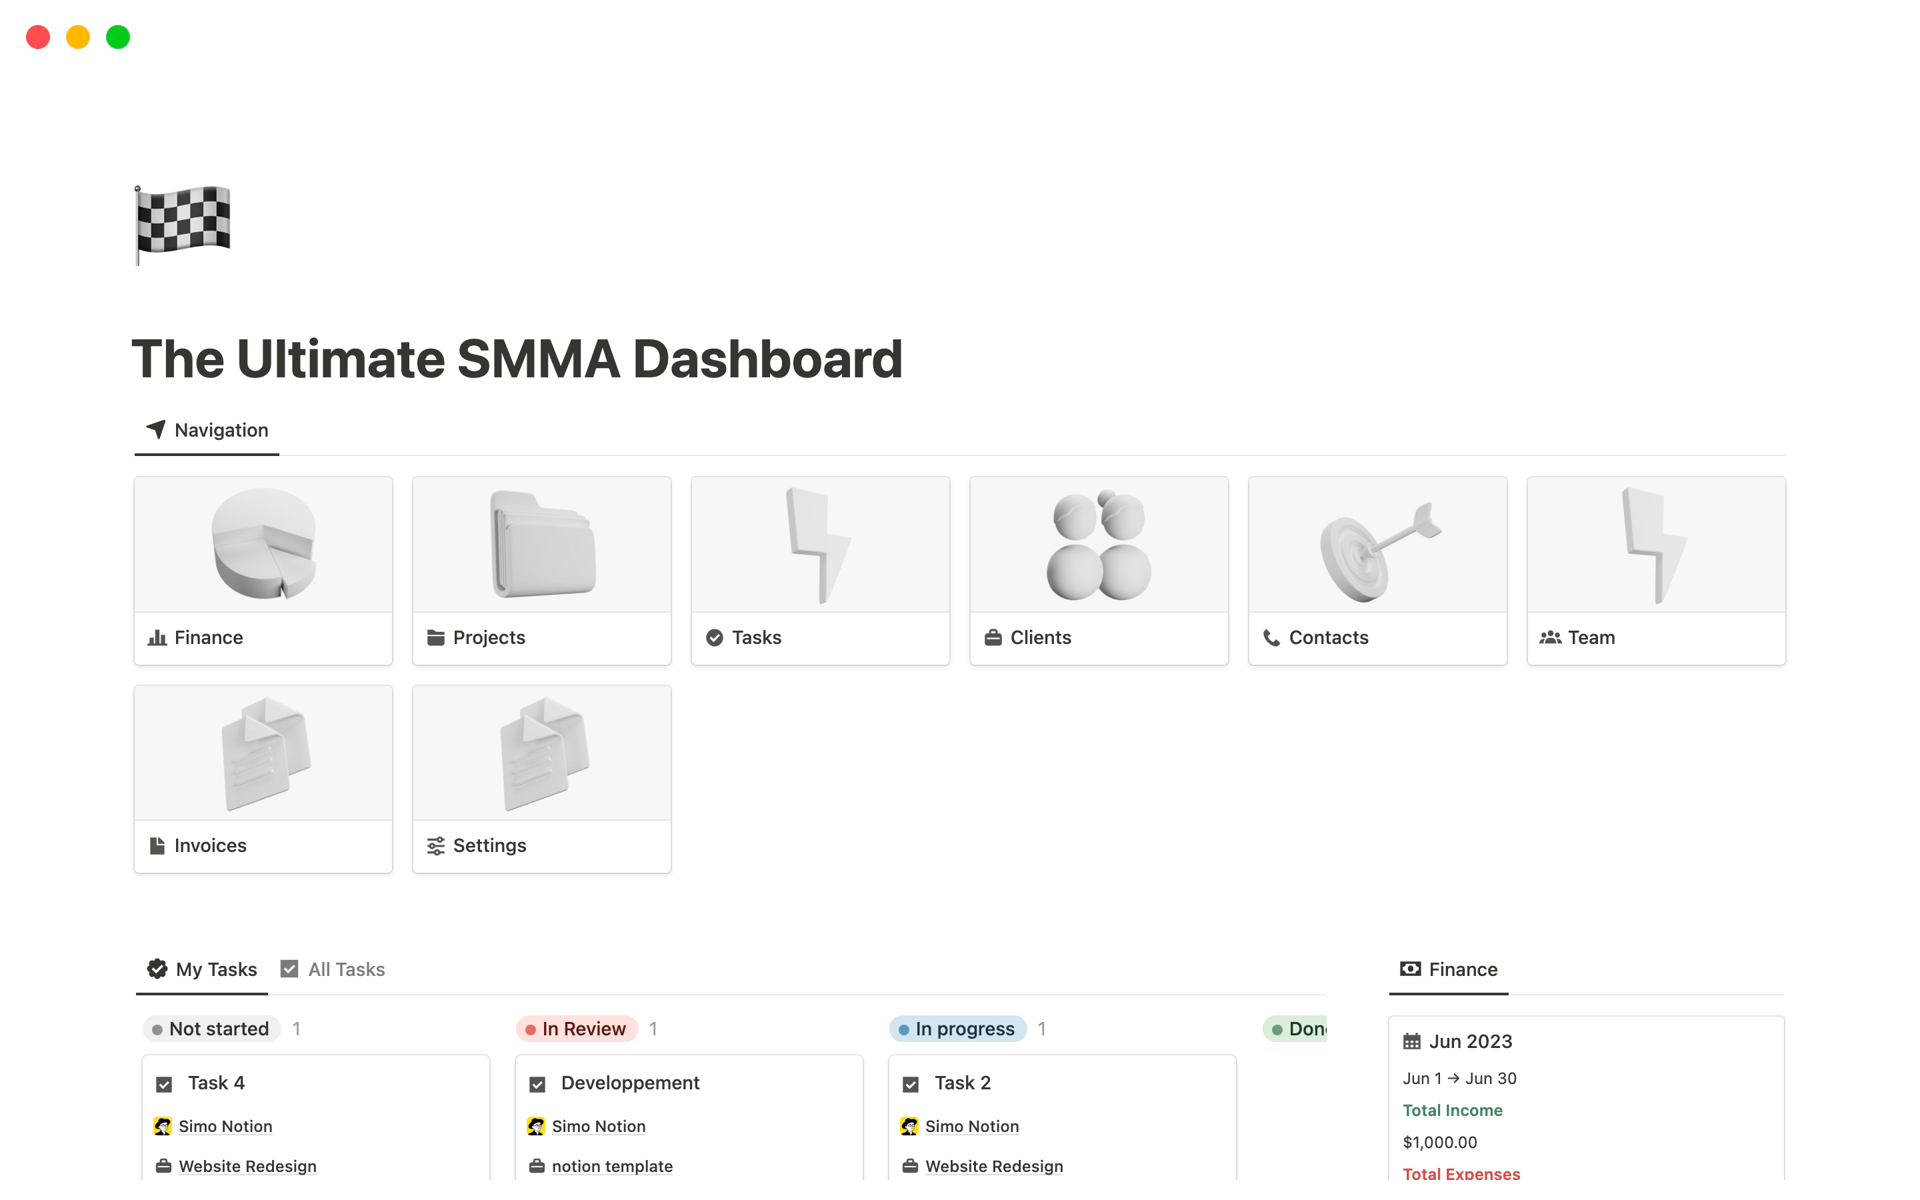This screenshot has width=1920, height=1200.
Task: Toggle the checkbox icon beside Task 2
Action: point(911,1084)
